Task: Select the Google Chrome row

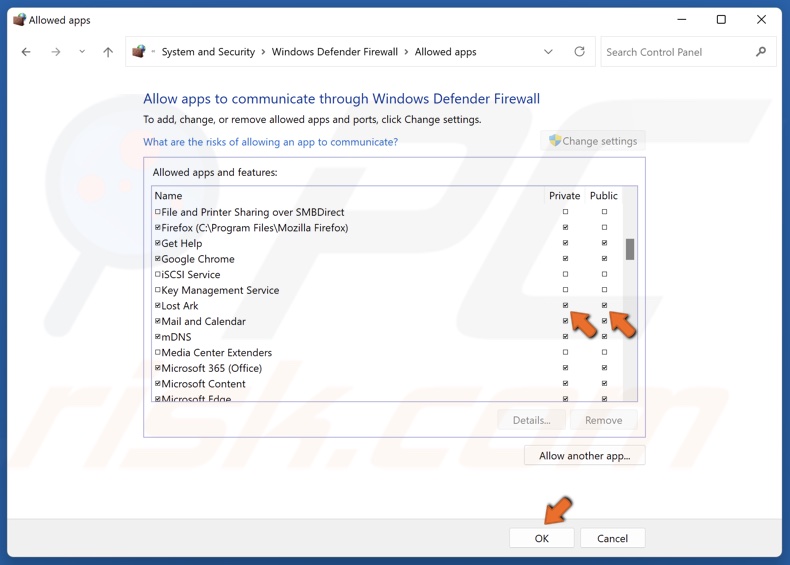Action: [387, 259]
